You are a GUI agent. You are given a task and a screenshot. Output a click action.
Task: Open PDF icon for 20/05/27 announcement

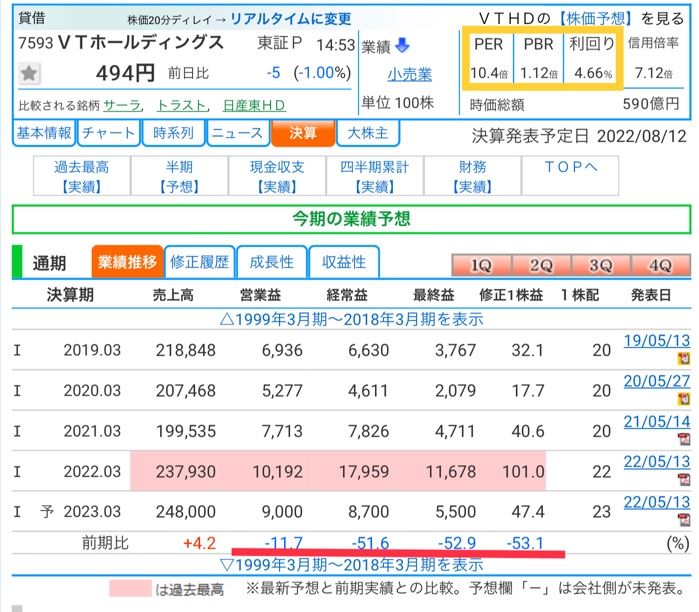point(683,398)
